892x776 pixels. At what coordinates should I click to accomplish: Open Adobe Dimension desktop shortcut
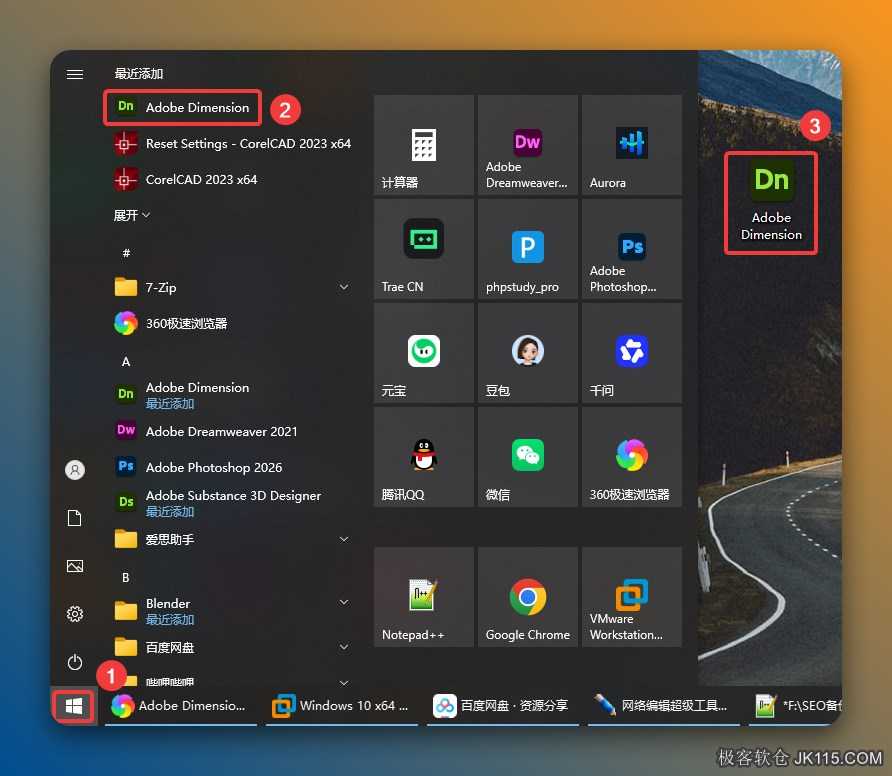click(x=771, y=202)
